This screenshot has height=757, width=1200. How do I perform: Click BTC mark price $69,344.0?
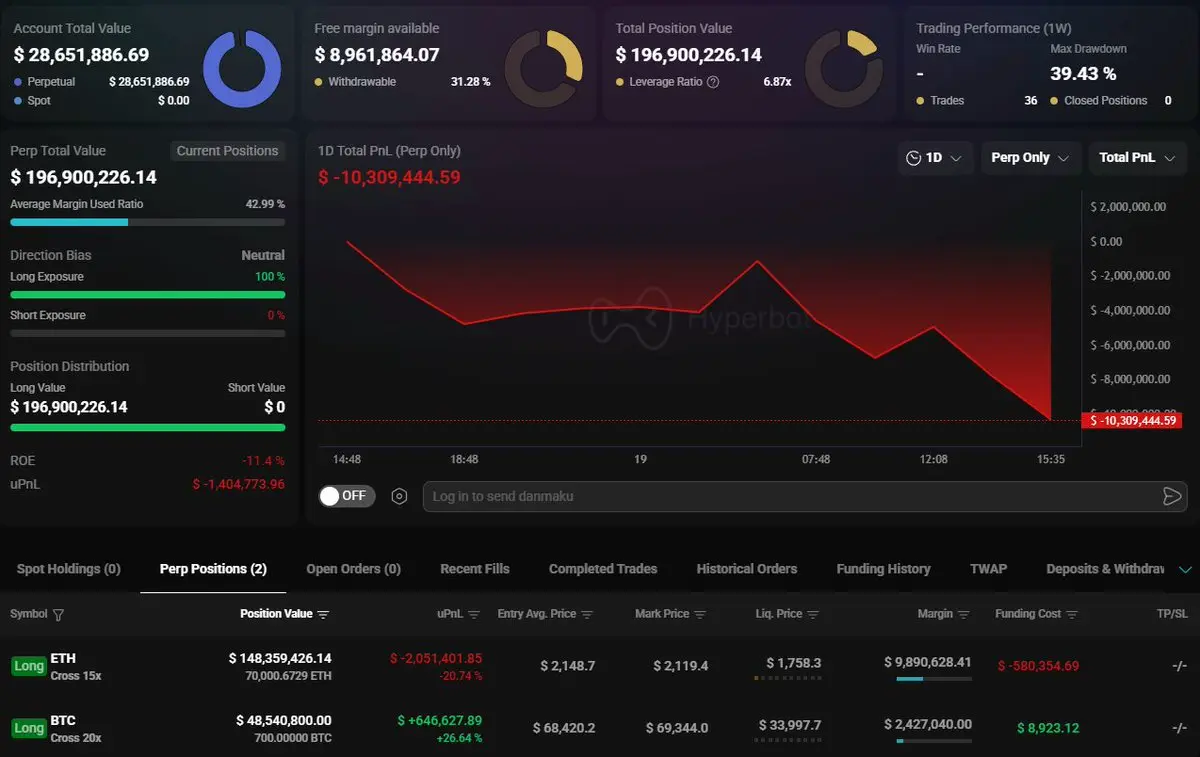677,728
